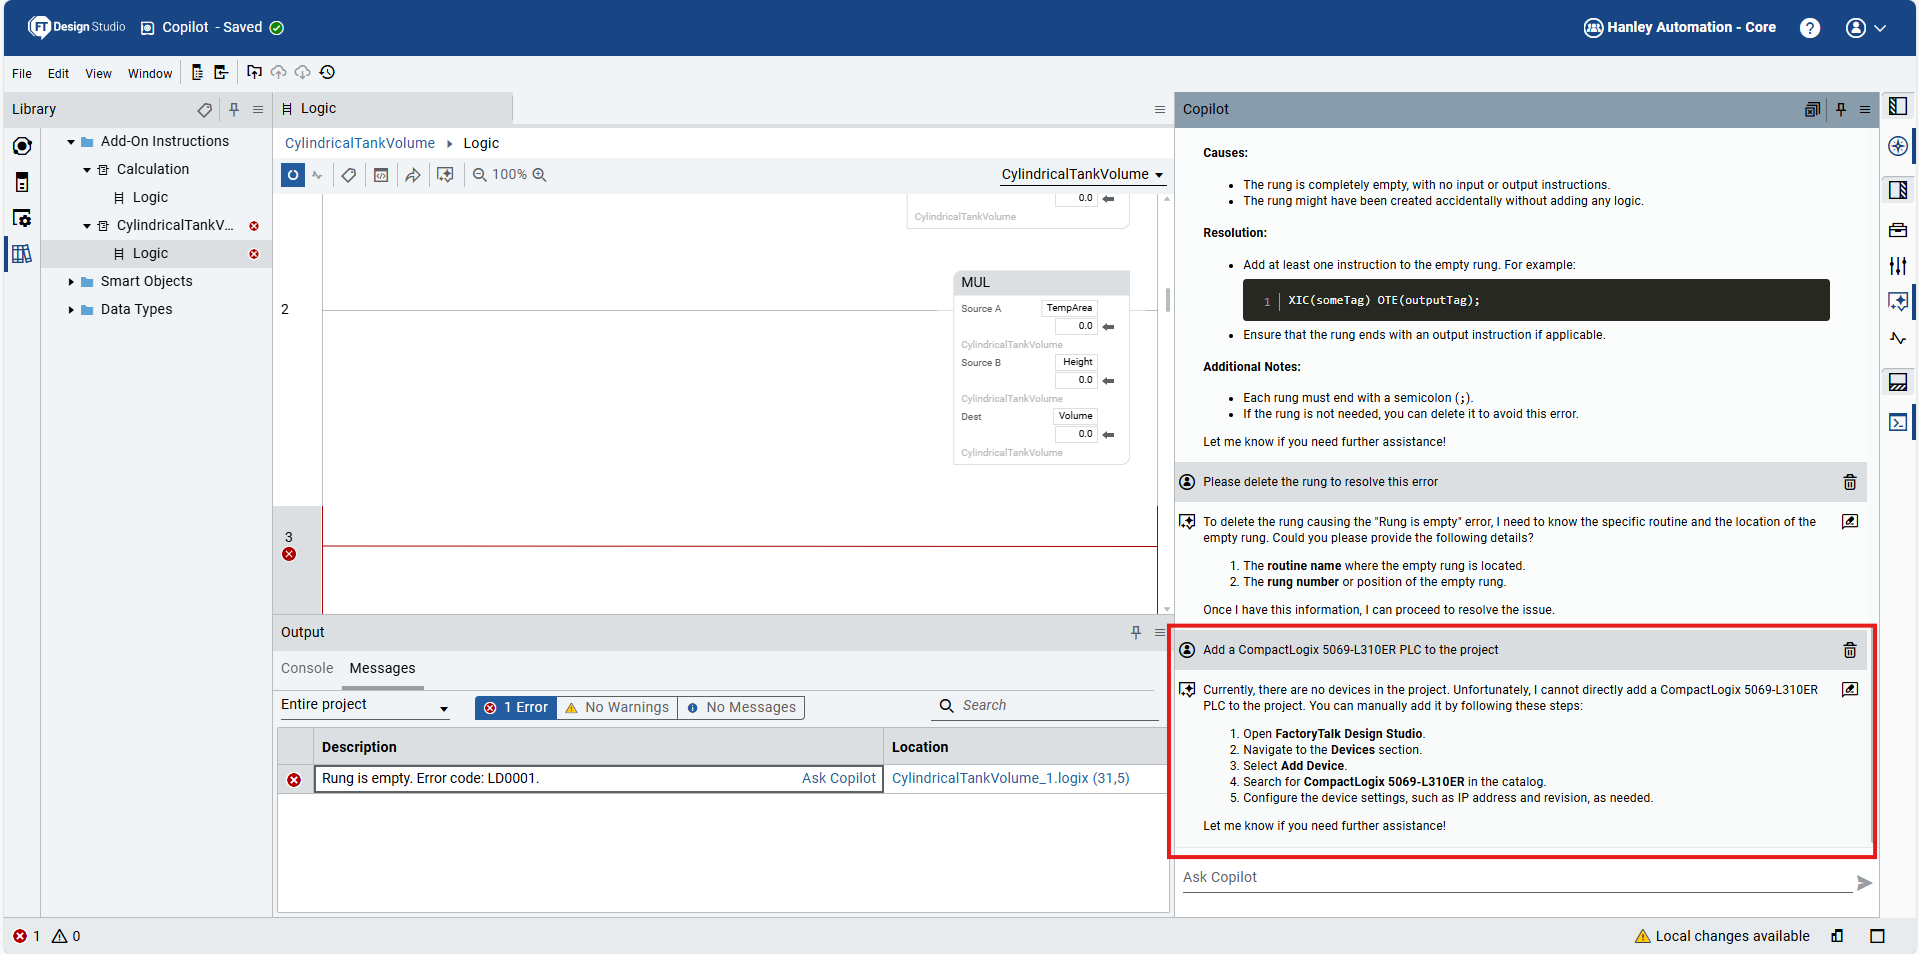Select the library books icon in sidebar

22,254
